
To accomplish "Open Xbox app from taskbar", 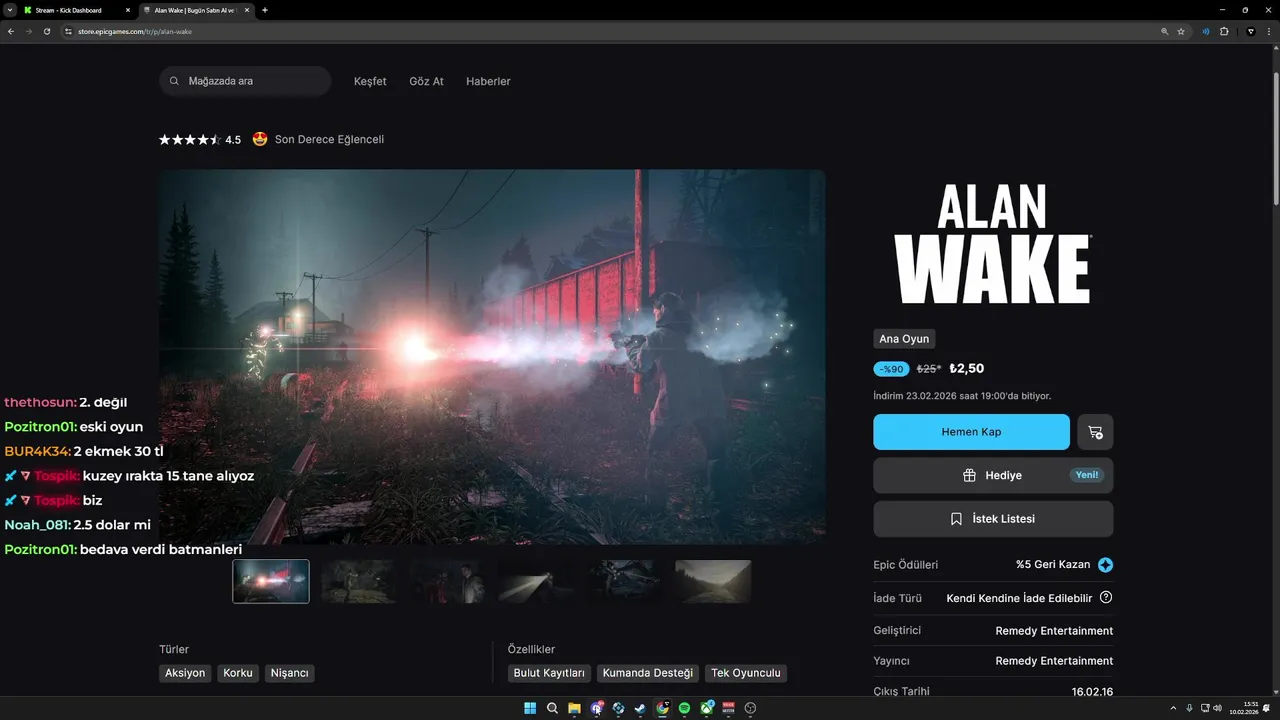I will click(706, 708).
